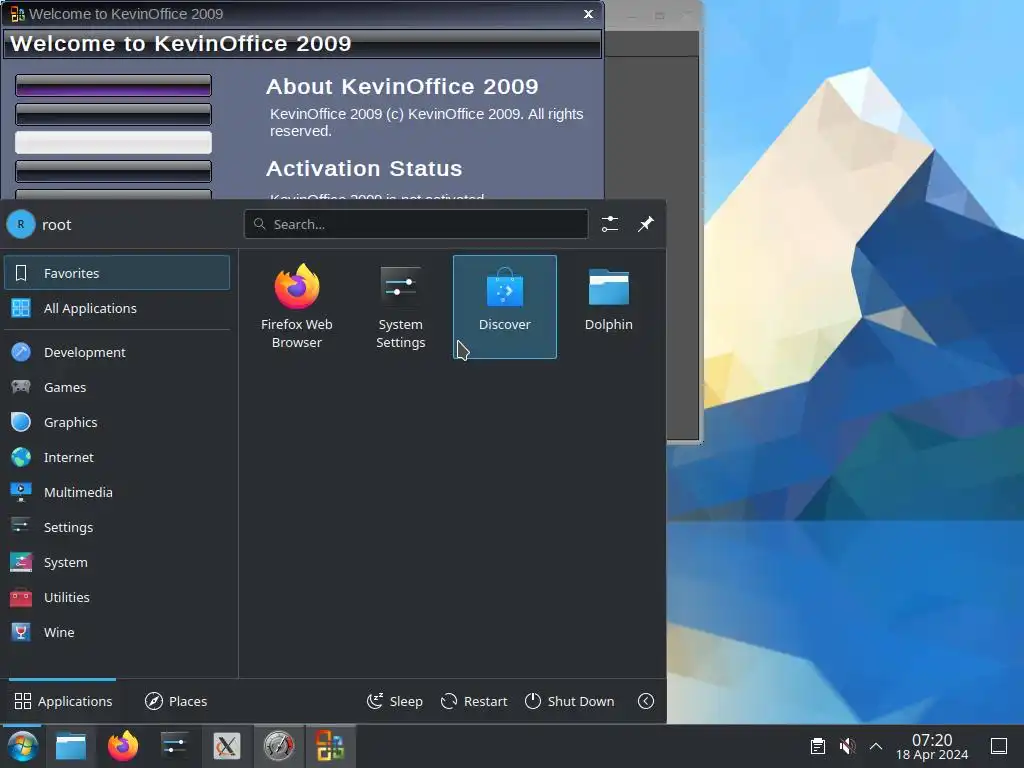Open System Settings taskbar icon

(x=174, y=746)
